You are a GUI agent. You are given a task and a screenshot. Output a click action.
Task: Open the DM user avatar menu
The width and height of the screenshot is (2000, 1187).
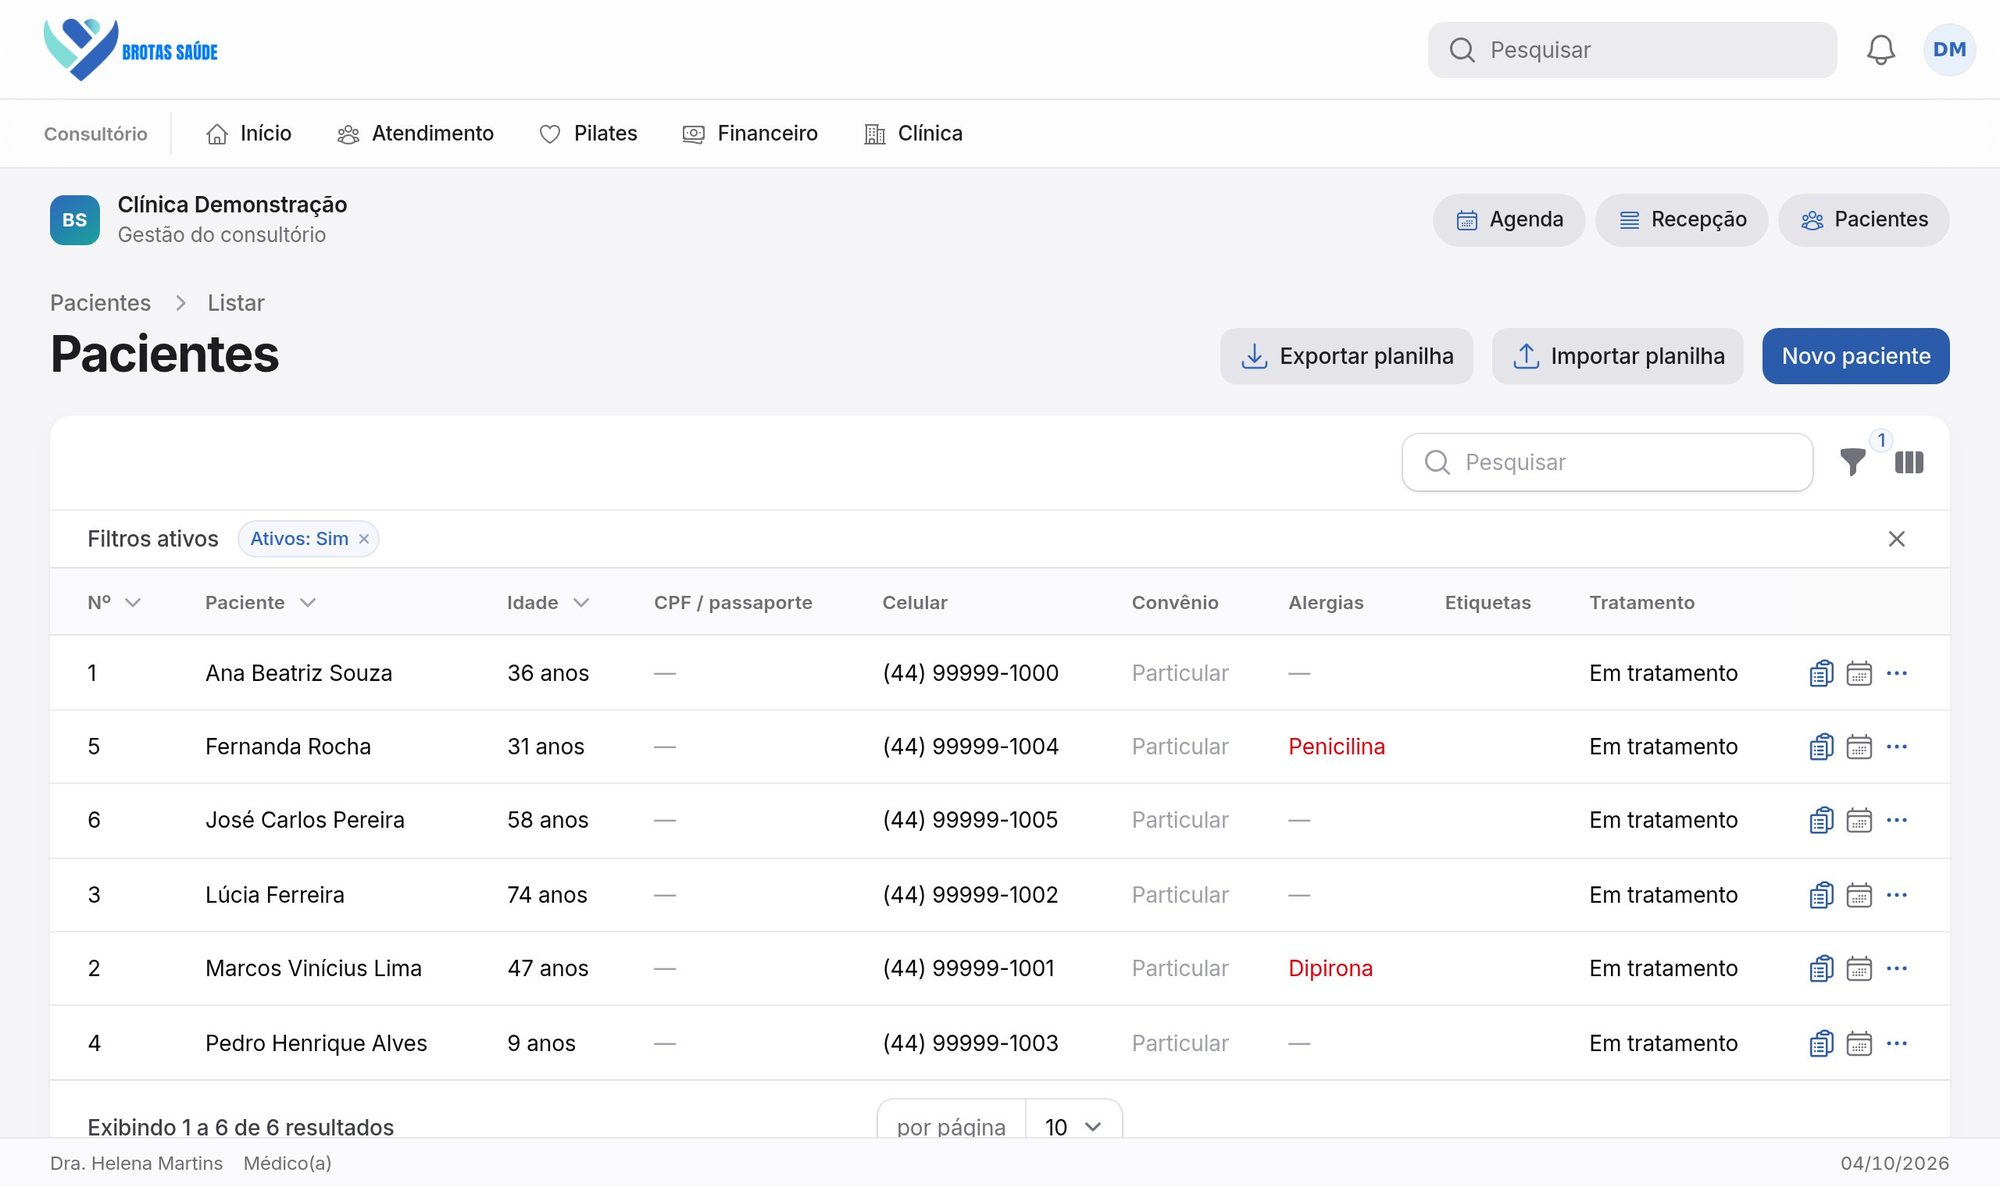[1949, 50]
